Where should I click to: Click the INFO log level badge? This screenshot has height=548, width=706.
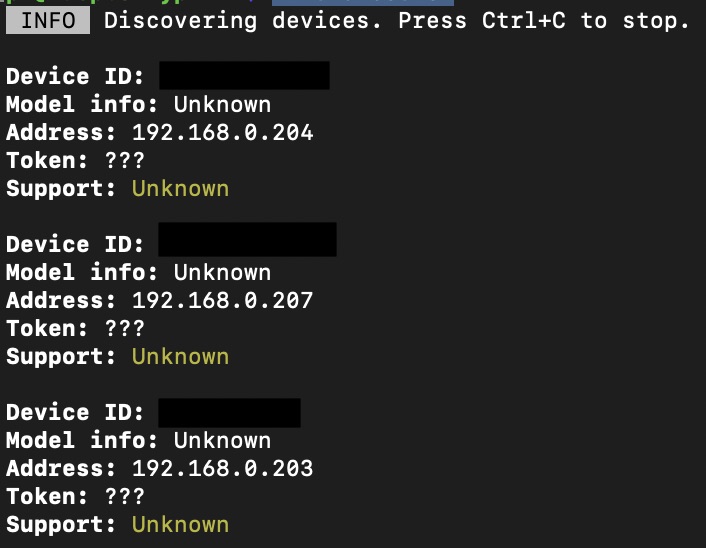click(48, 21)
